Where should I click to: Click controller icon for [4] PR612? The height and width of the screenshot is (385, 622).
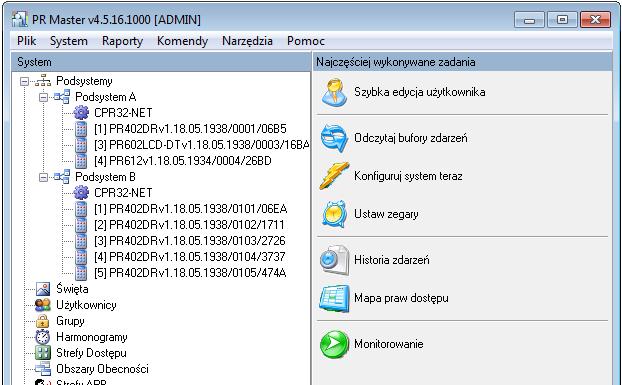click(x=81, y=161)
